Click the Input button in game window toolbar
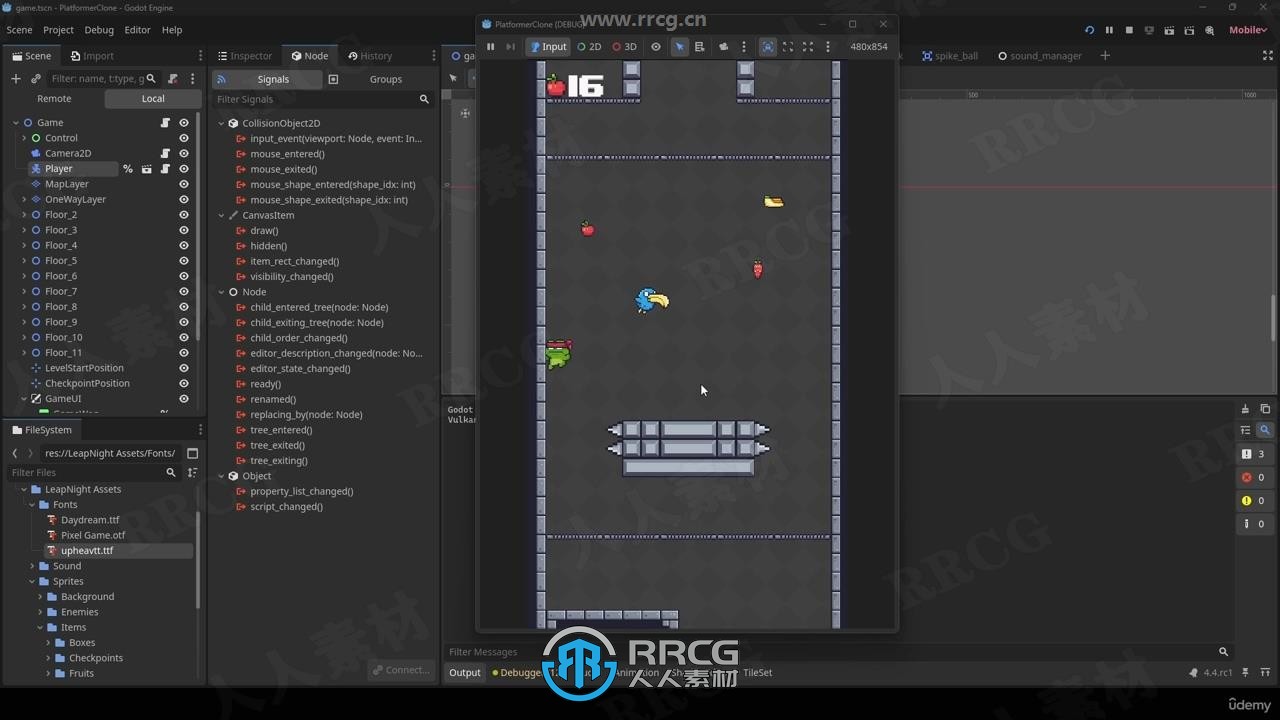1280x720 pixels. pyautogui.click(x=548, y=47)
